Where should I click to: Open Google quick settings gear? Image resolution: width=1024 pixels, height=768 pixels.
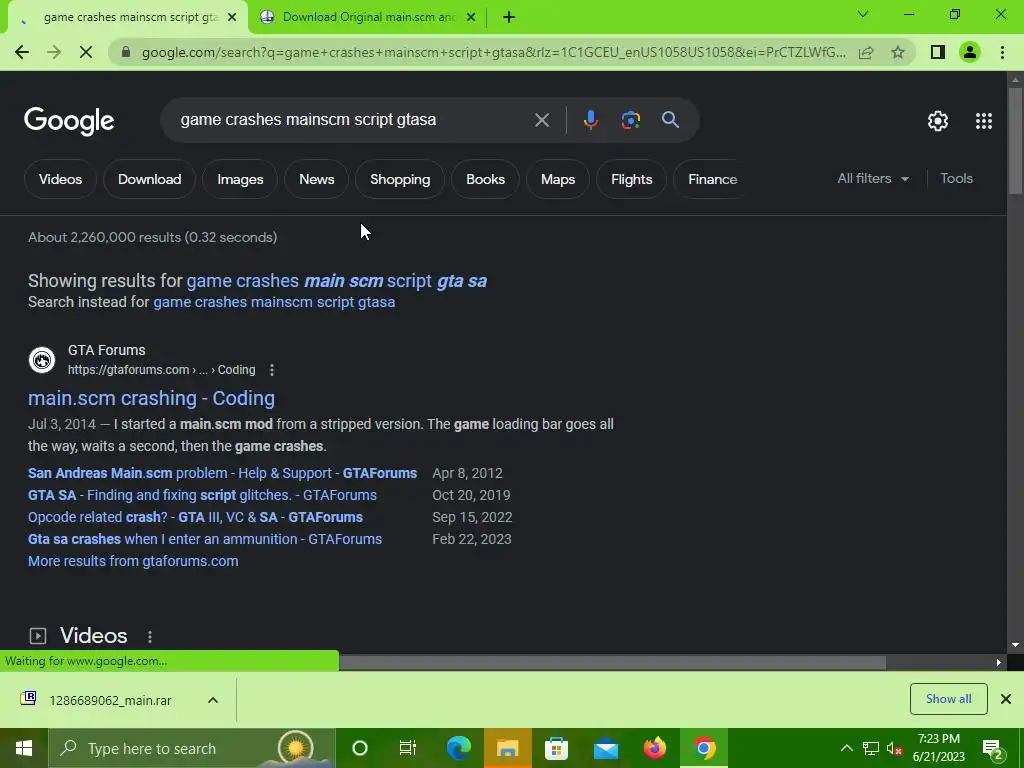pos(938,121)
